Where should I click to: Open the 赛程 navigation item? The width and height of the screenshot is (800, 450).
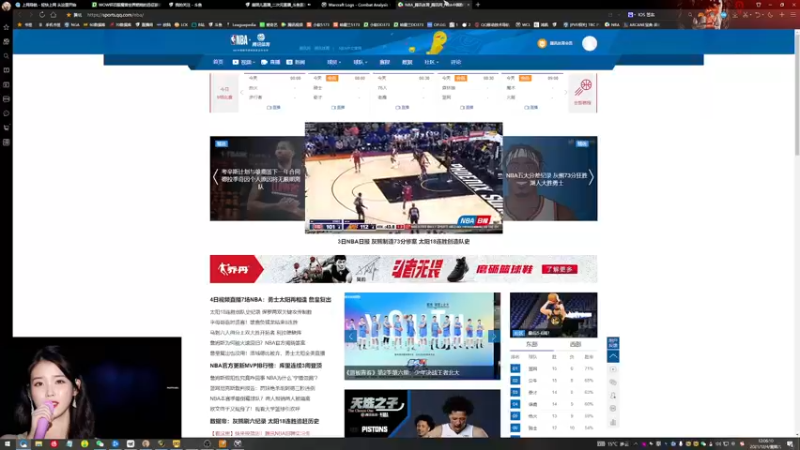385,62
